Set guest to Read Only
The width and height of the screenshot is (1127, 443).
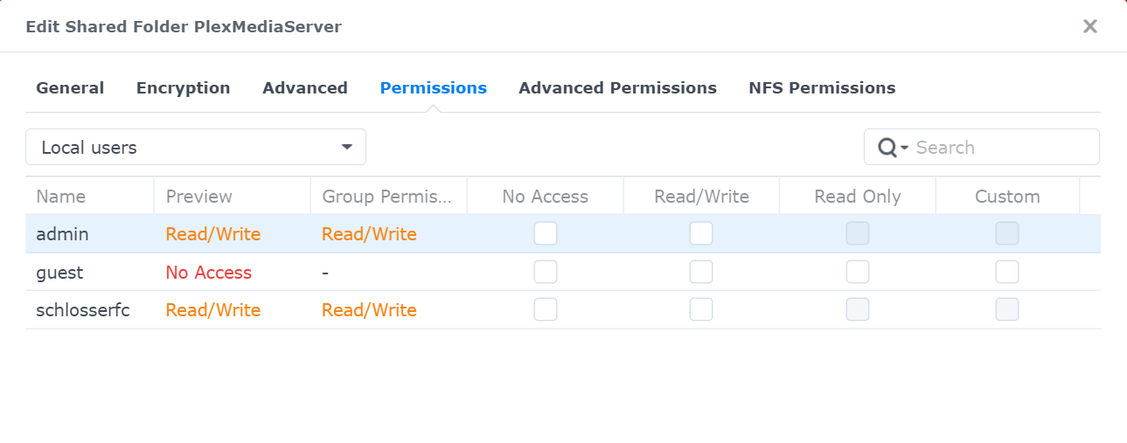pos(857,272)
